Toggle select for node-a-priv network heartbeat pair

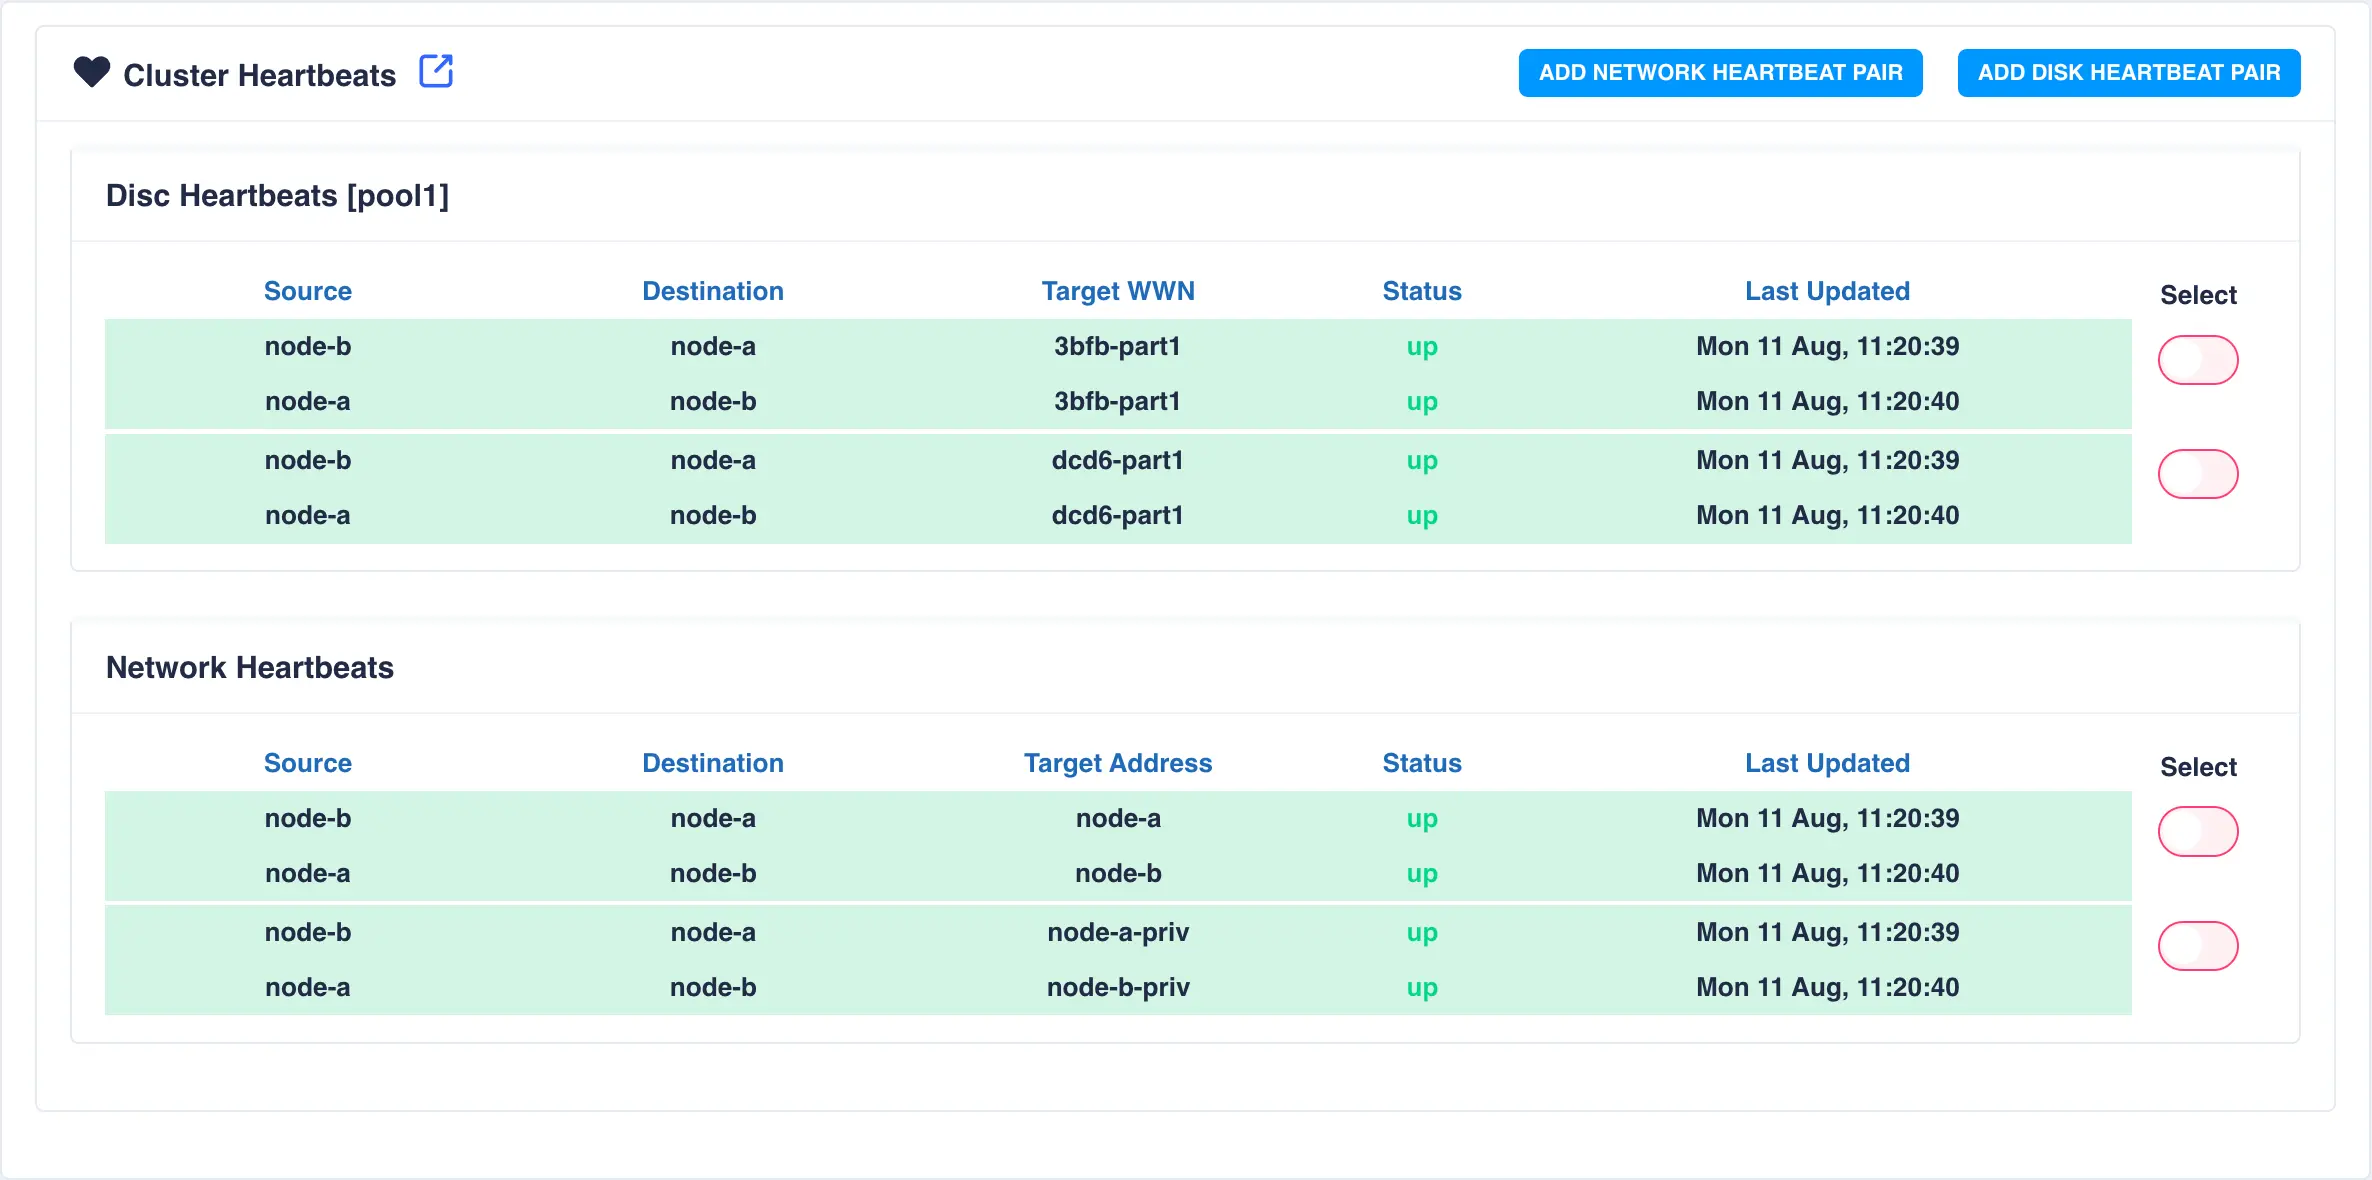2197,946
